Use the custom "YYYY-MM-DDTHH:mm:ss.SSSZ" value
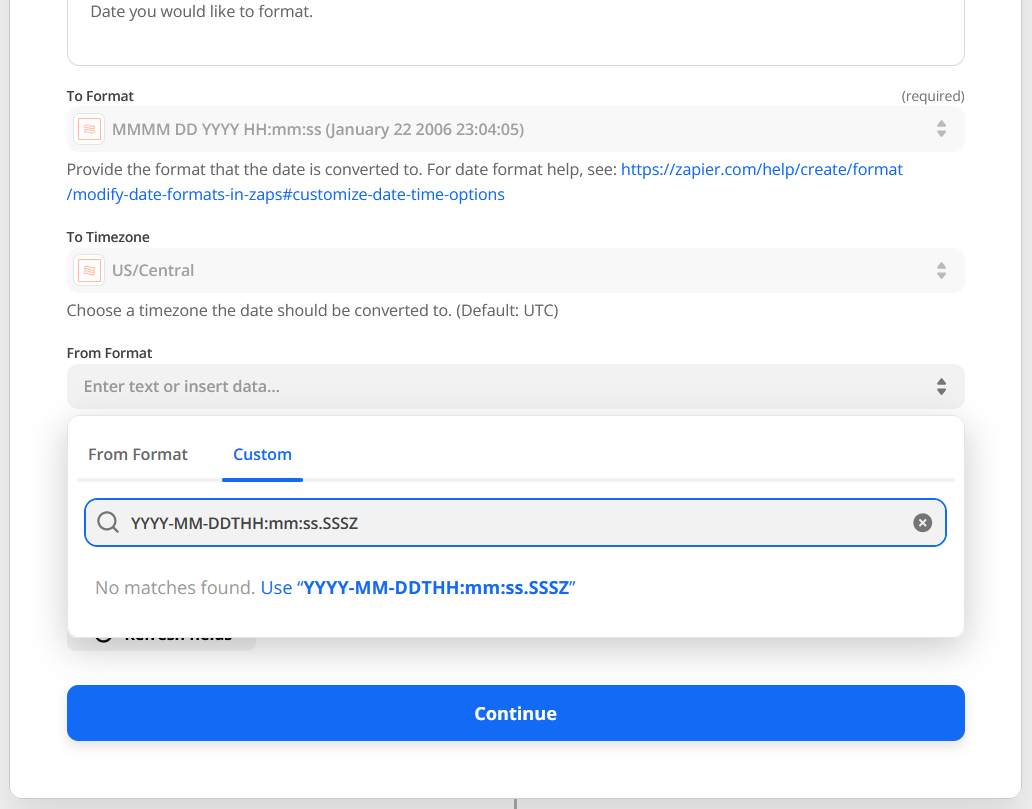 pyautogui.click(x=436, y=588)
